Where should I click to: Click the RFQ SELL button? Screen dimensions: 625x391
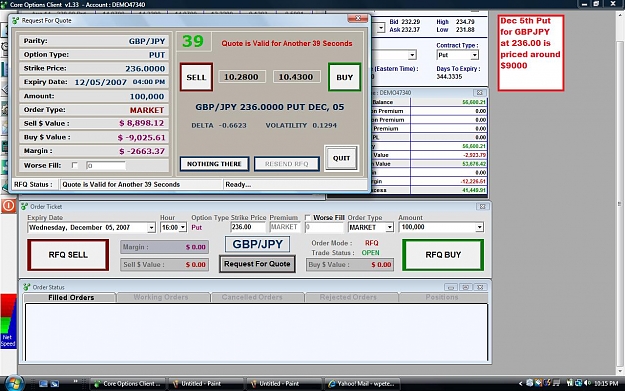[68, 255]
